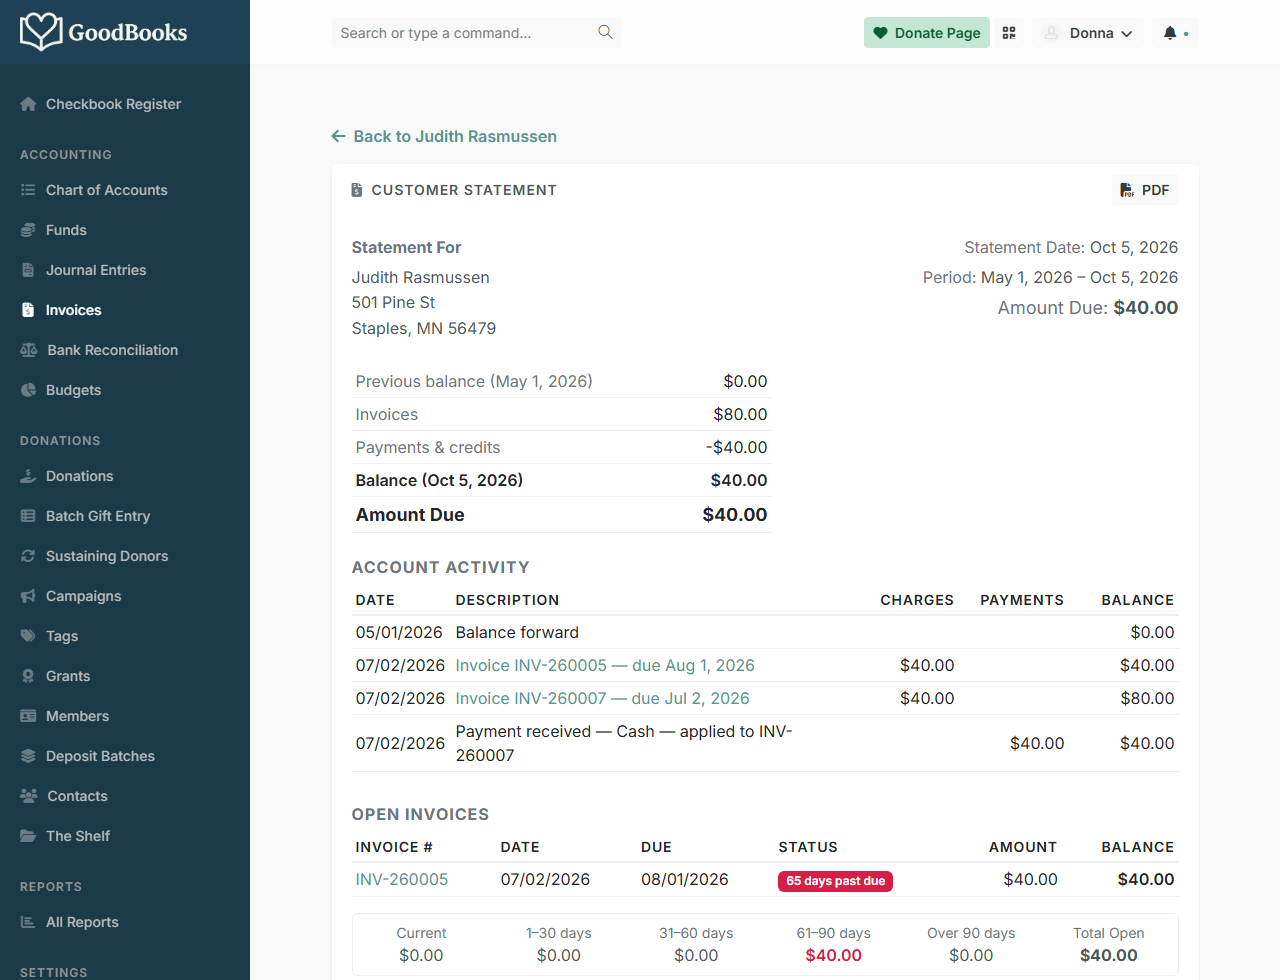This screenshot has height=980, width=1280.
Task: Click the search magnifier icon
Action: (605, 32)
